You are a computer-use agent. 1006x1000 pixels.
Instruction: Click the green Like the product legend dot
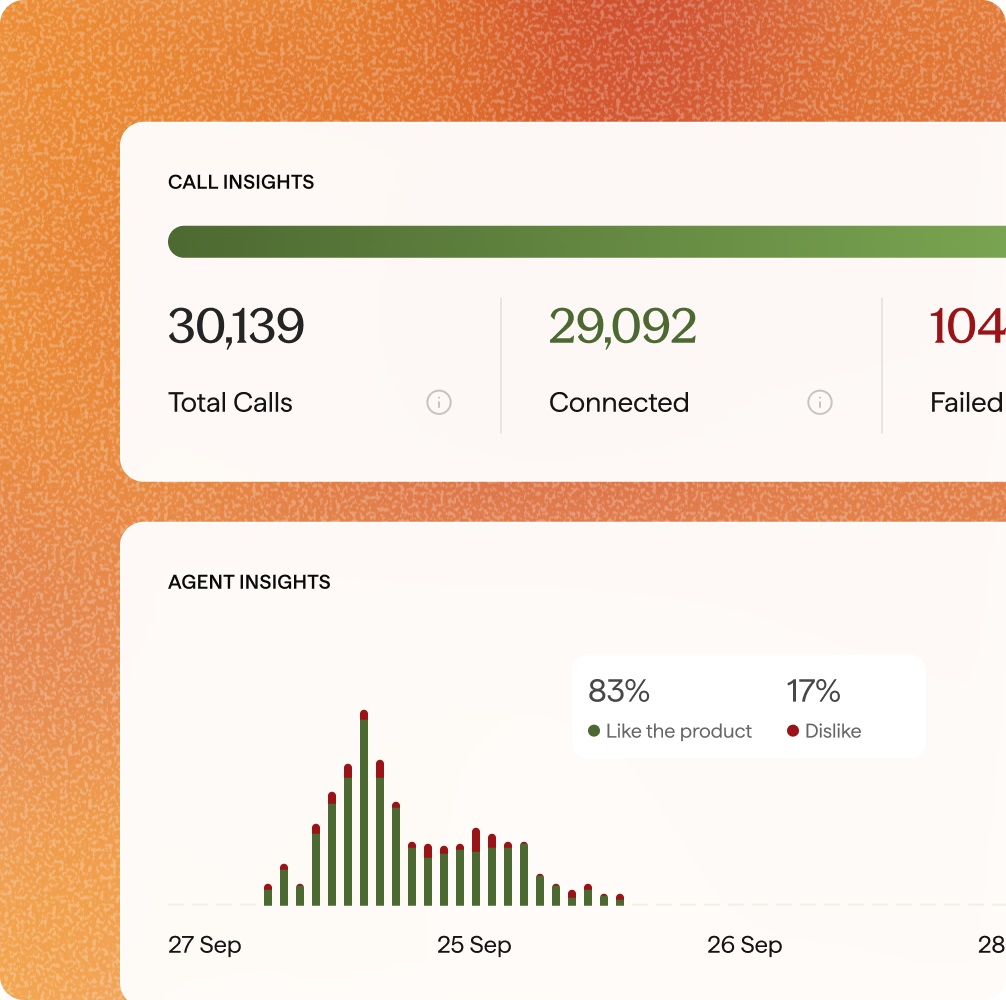click(x=595, y=731)
